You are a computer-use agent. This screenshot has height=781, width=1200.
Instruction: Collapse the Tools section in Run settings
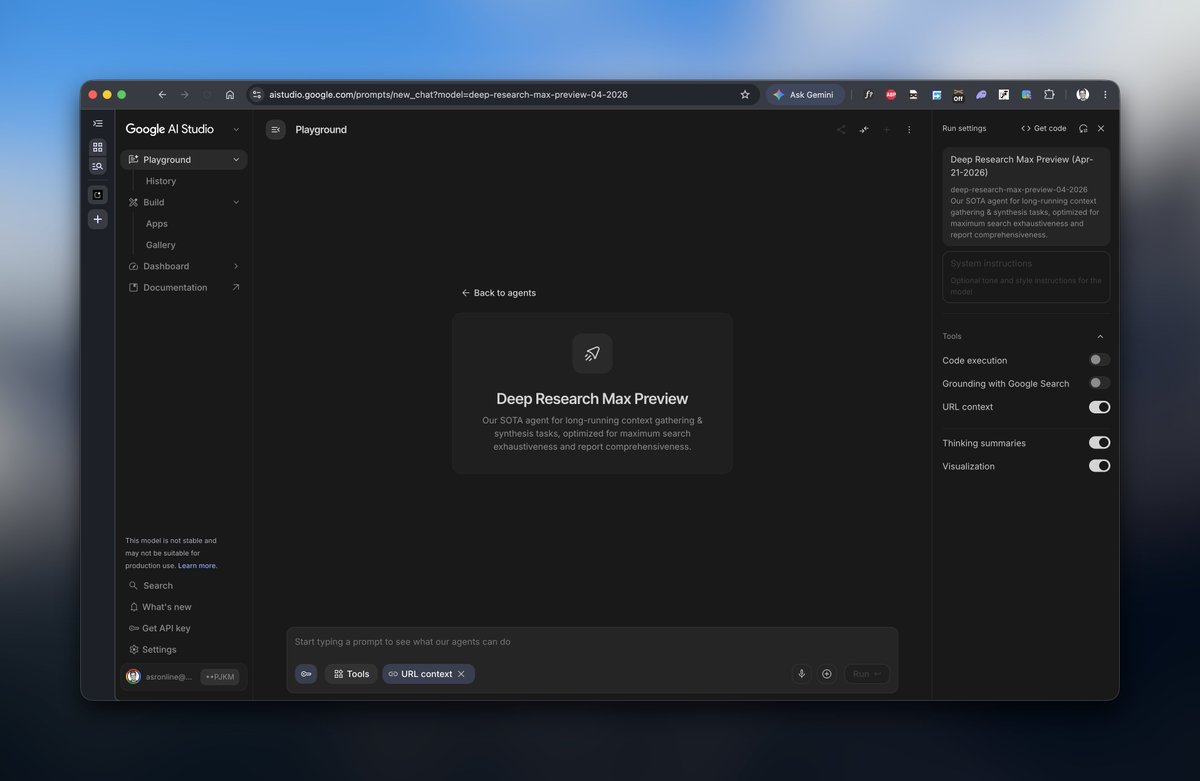(1100, 336)
